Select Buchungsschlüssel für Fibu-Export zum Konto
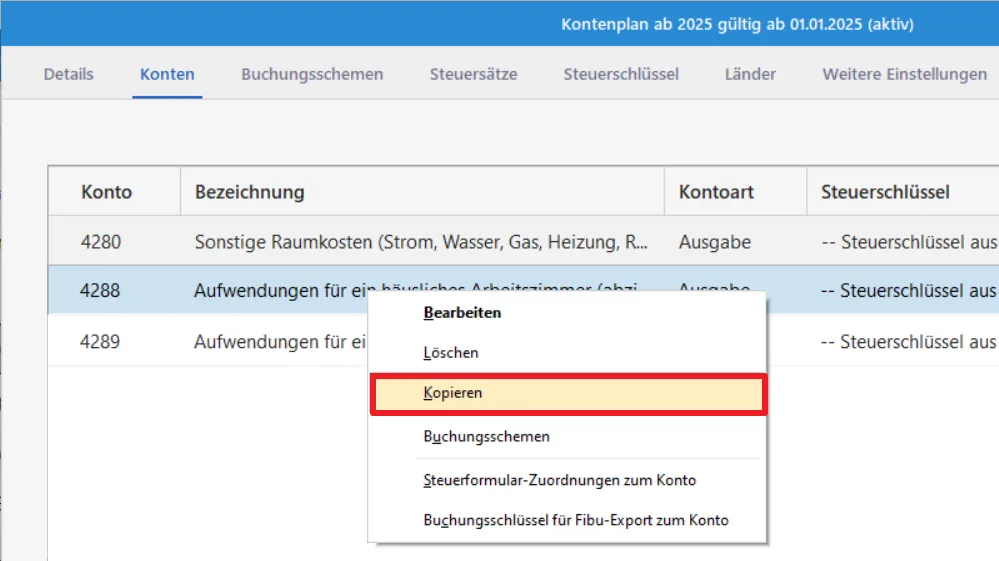This screenshot has width=999, height=561. 575,520
